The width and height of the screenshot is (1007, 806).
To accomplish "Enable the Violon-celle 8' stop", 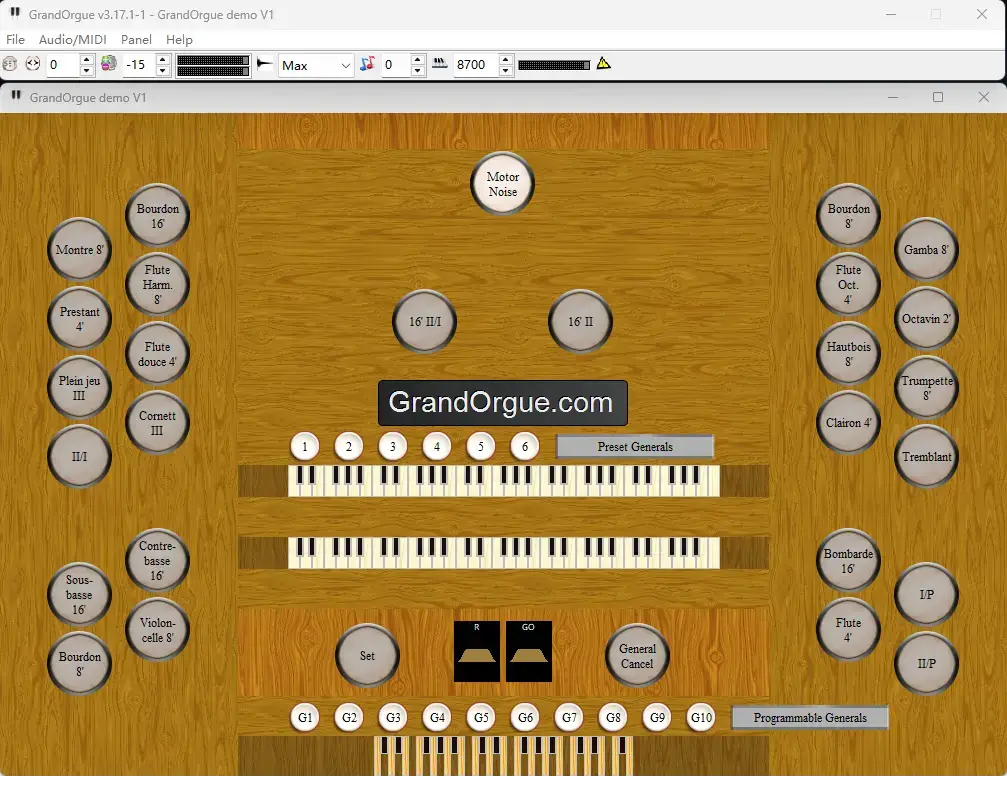I will click(x=157, y=630).
